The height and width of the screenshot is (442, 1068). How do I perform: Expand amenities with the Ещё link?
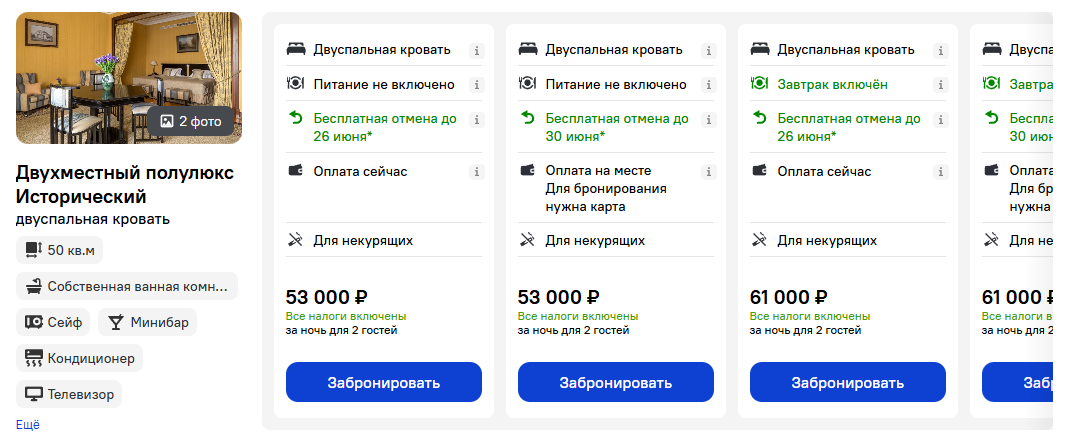pos(28,425)
